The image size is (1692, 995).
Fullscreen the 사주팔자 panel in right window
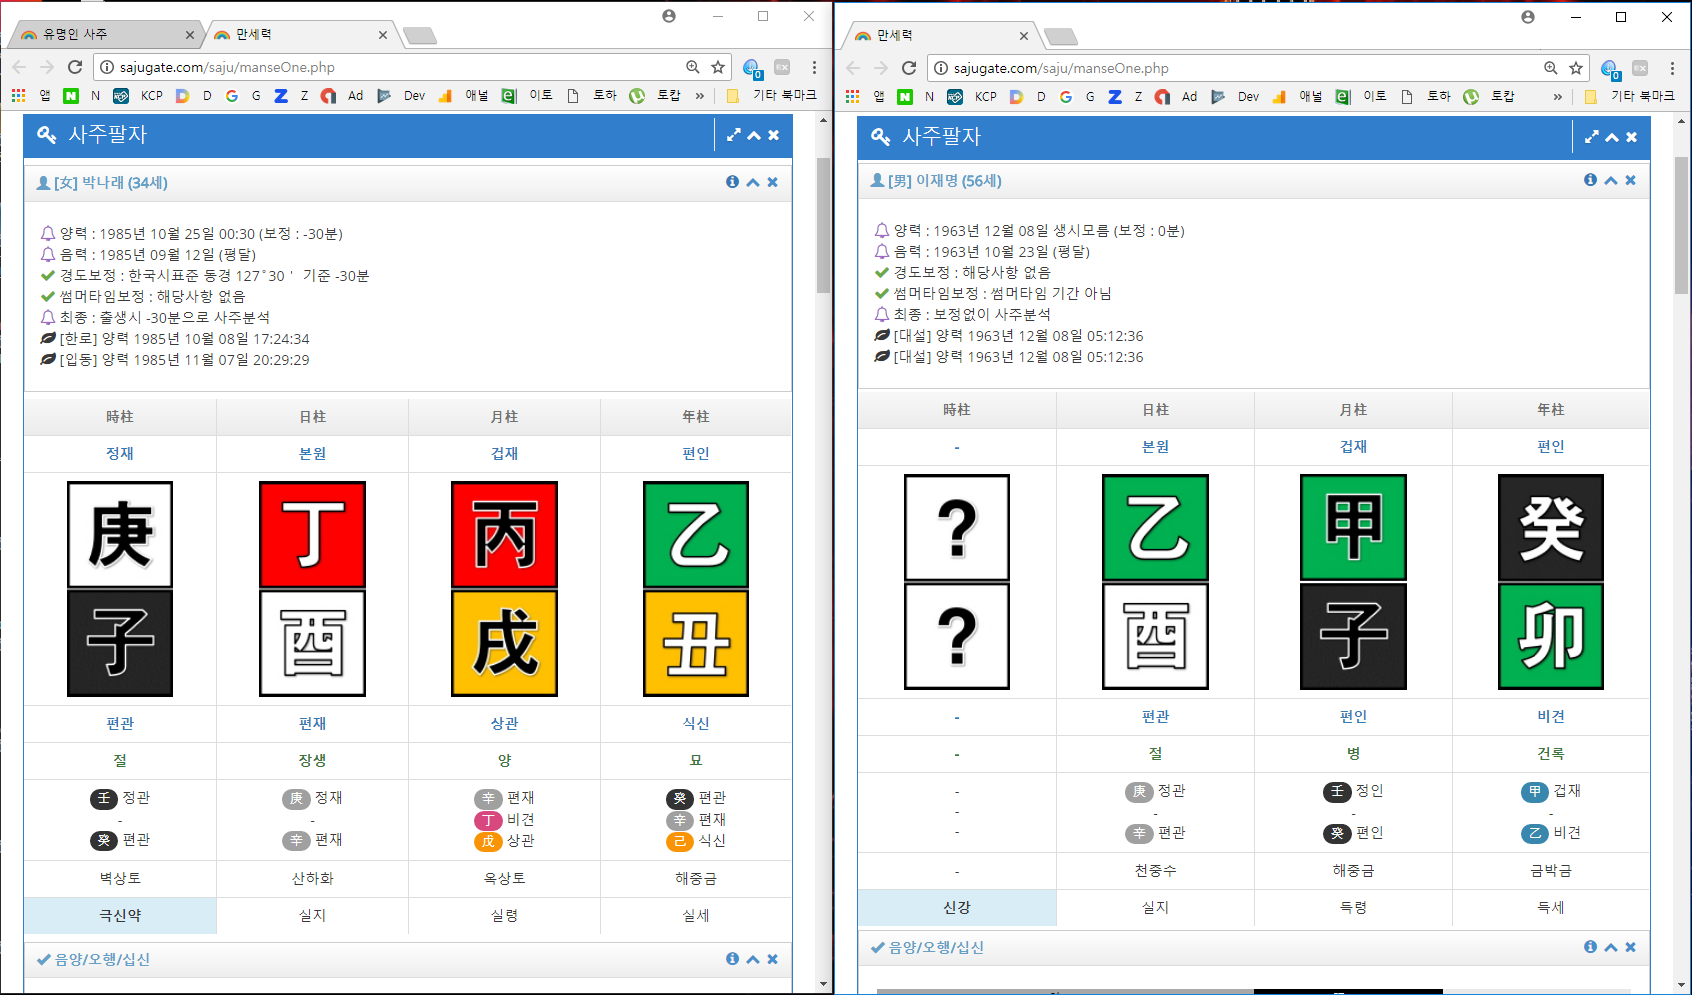pos(1591,137)
